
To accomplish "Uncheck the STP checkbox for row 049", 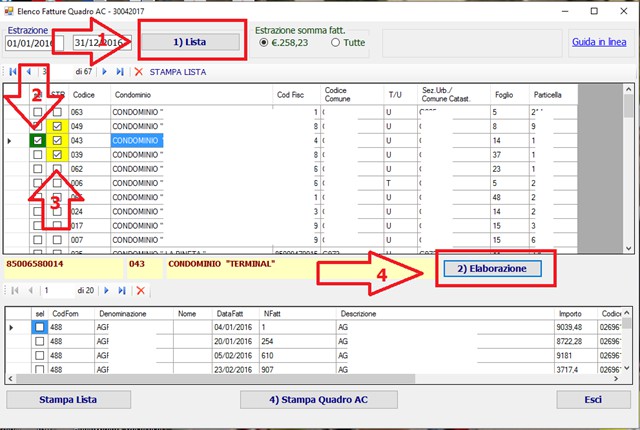I will [57, 126].
